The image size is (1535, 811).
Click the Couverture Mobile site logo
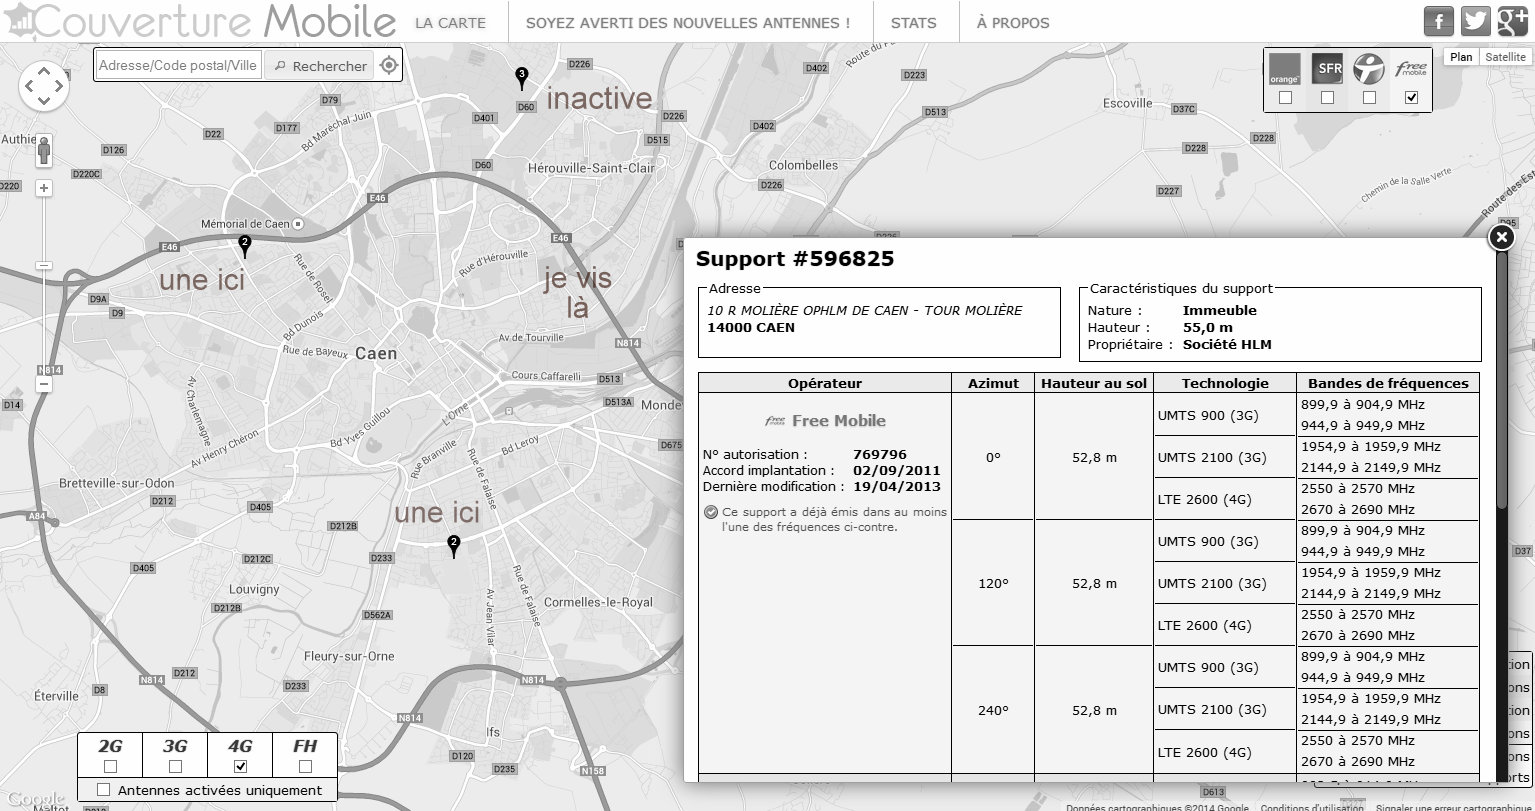click(x=200, y=21)
